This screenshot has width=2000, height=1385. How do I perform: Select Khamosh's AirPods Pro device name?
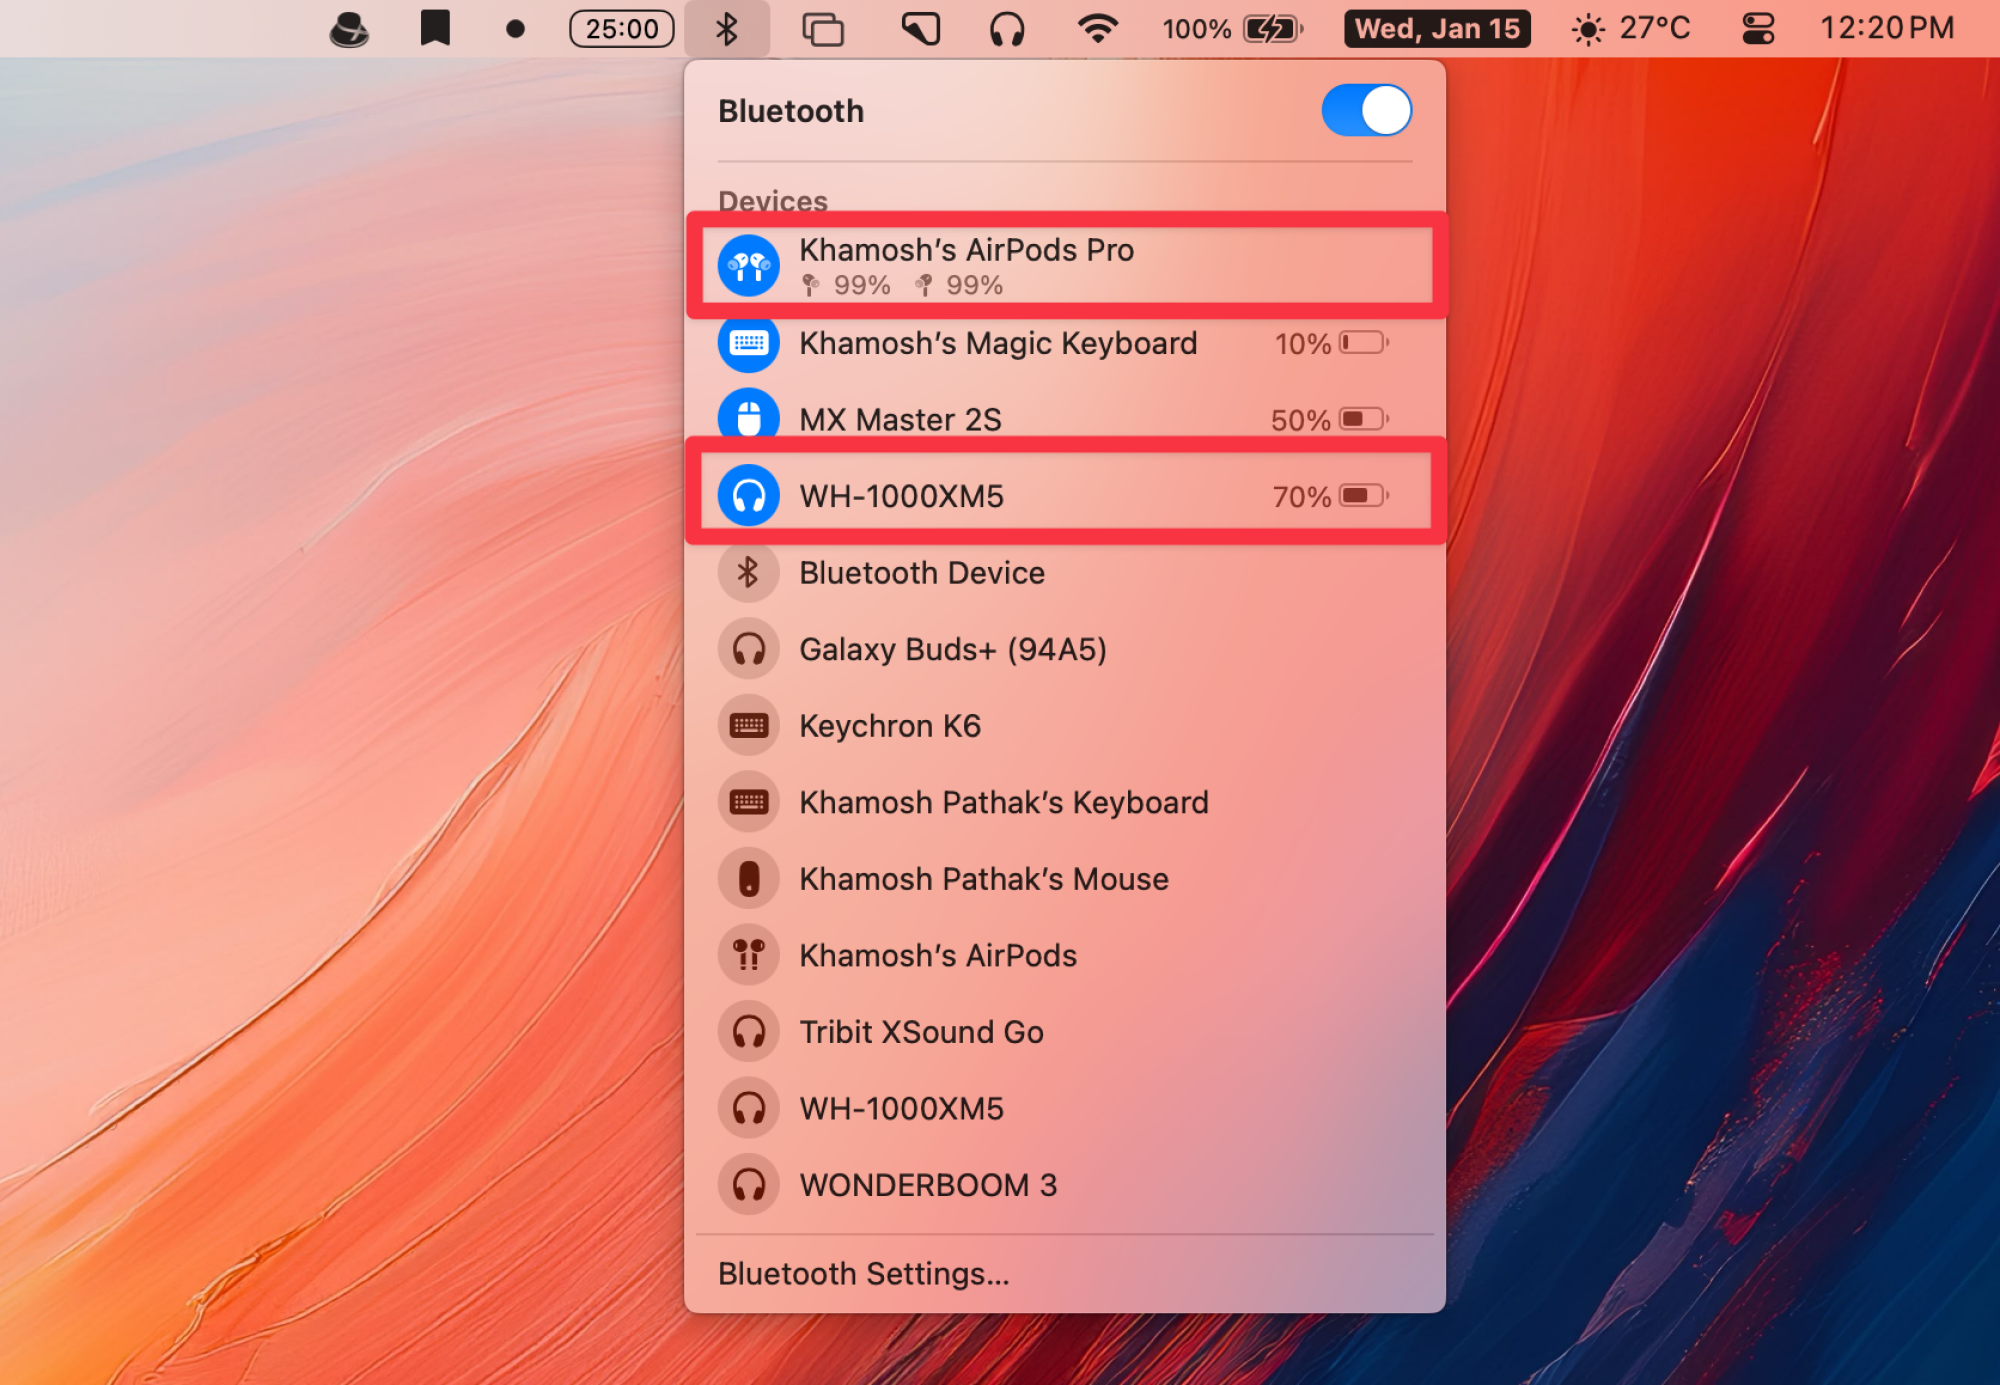[966, 250]
